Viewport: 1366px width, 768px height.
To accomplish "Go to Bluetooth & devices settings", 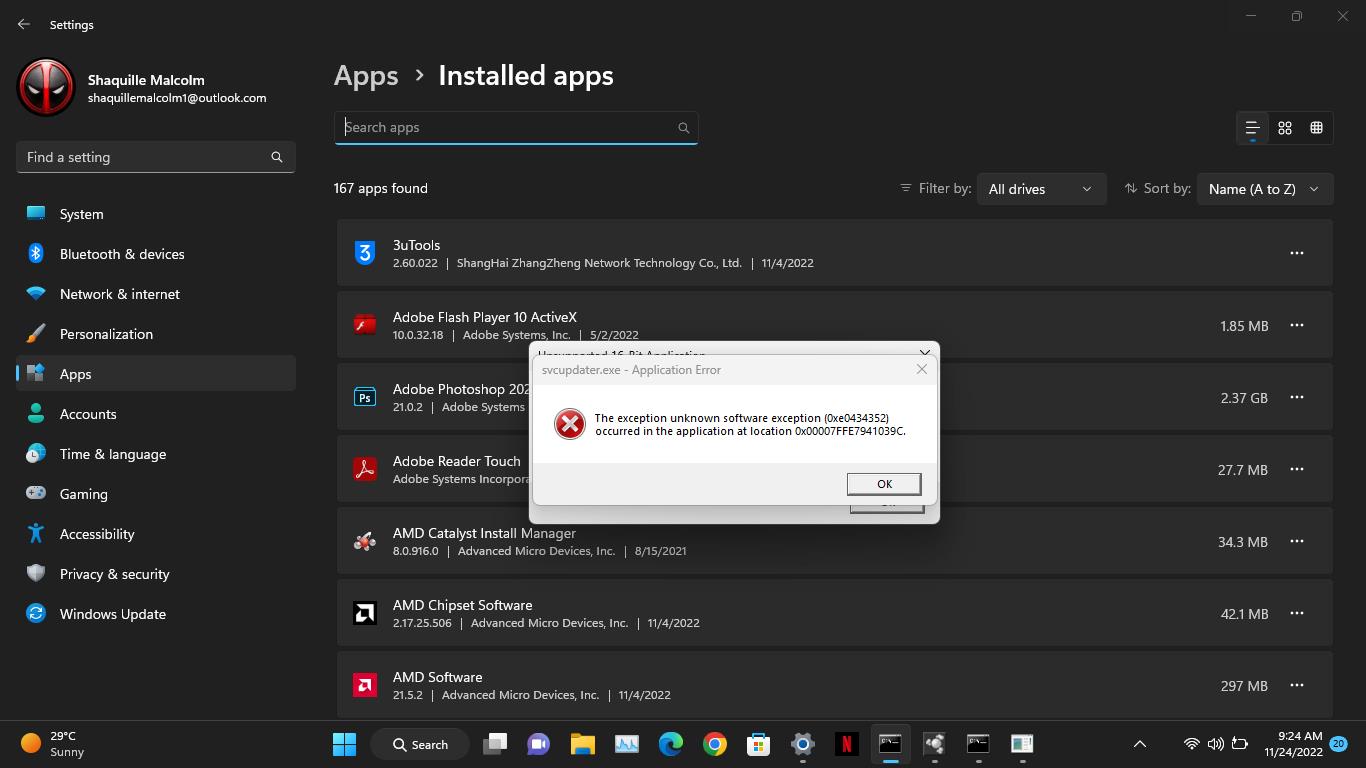I will pyautogui.click(x=121, y=254).
